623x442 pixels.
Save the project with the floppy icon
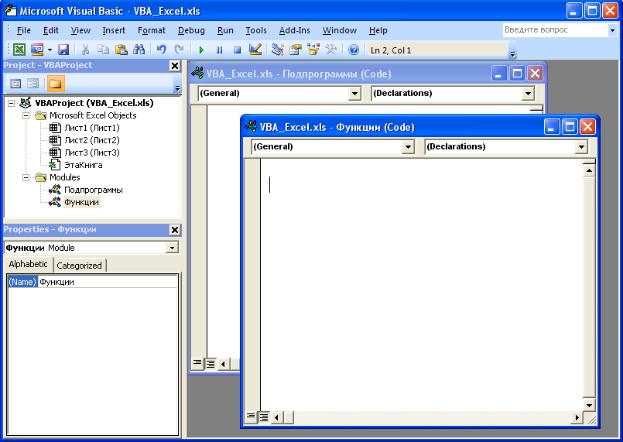pos(64,50)
